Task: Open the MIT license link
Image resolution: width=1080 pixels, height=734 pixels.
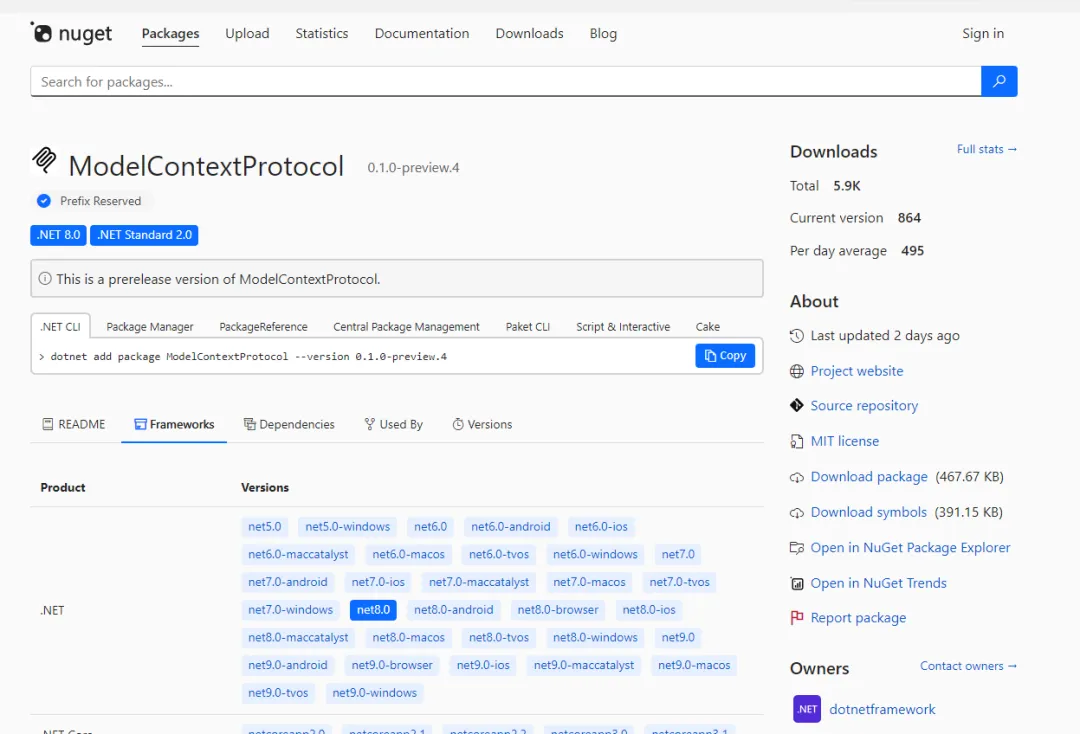Action: pyautogui.click(x=844, y=441)
